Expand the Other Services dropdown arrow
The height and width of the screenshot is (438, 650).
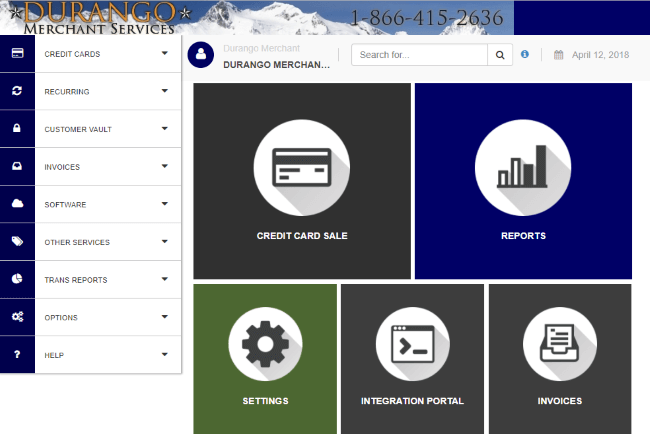point(165,241)
